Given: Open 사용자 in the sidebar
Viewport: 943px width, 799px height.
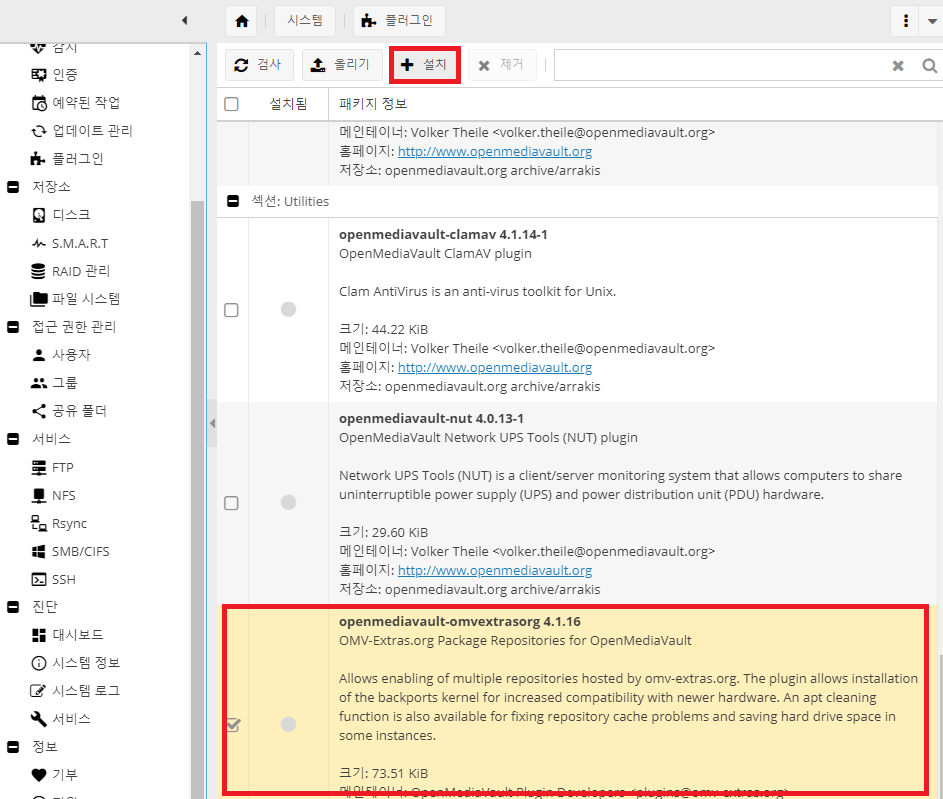Looking at the screenshot, I should coord(61,355).
